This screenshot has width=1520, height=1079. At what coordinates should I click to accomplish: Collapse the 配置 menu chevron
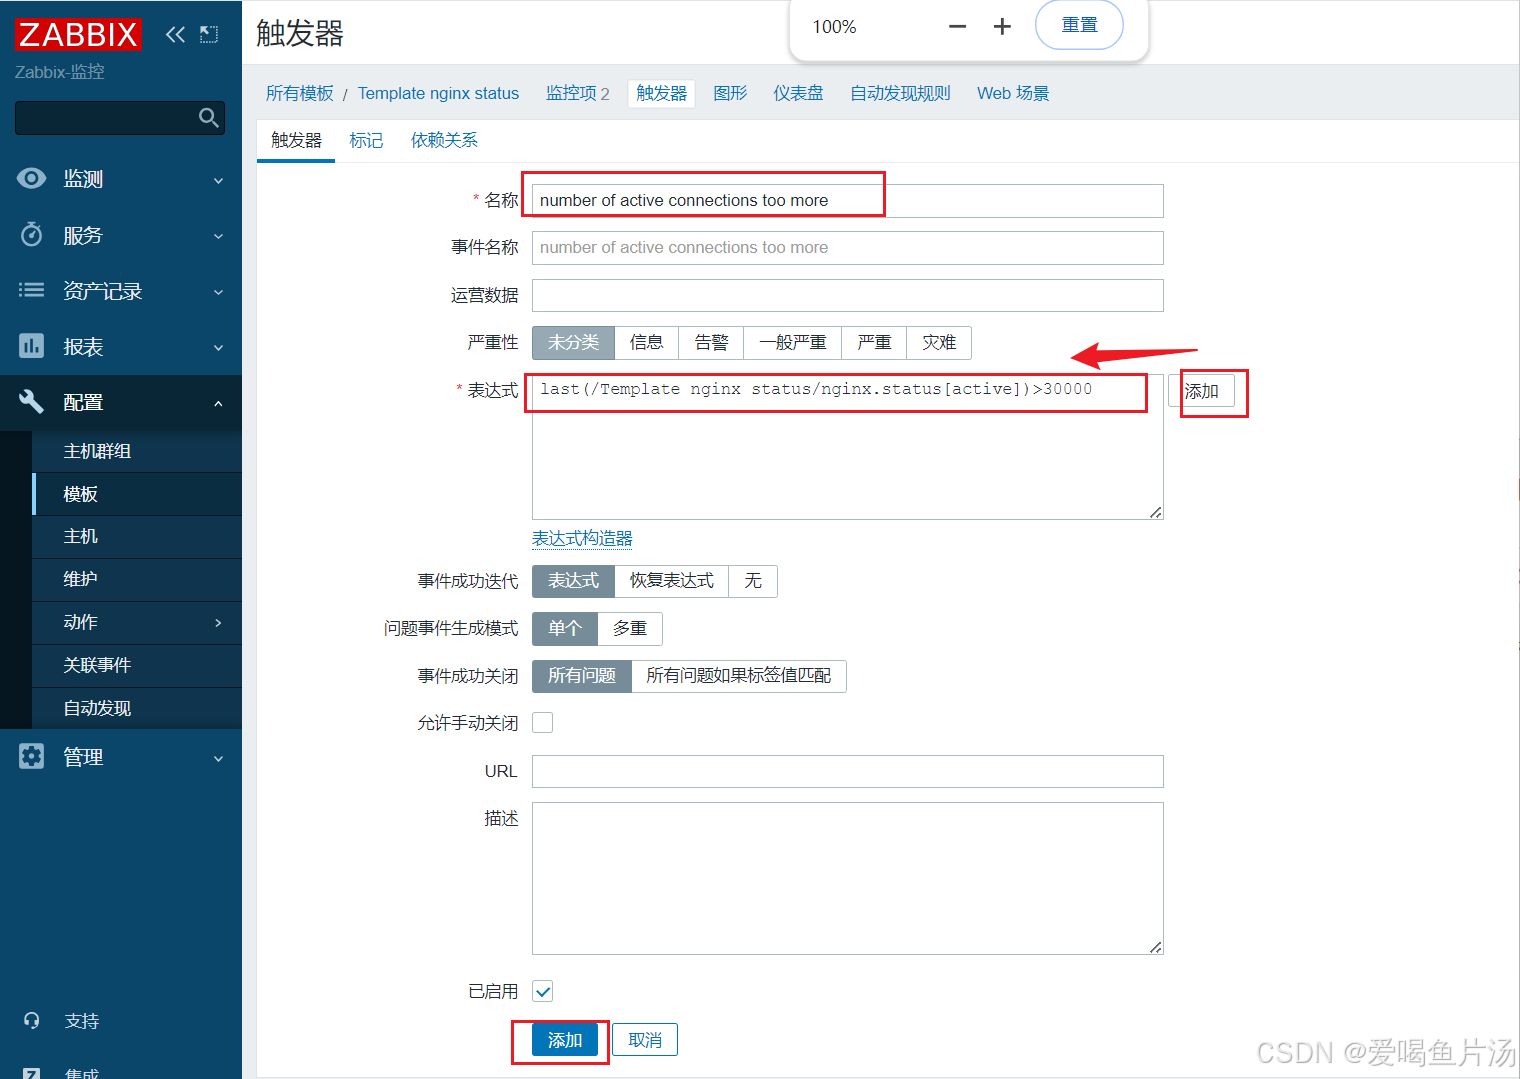[218, 403]
